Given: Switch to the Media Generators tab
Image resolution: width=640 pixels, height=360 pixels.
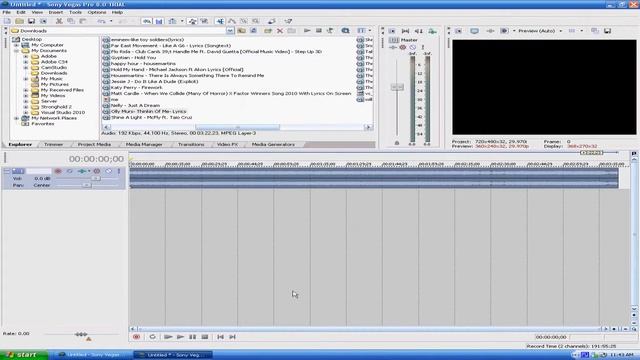Looking at the screenshot, I should 273,144.
